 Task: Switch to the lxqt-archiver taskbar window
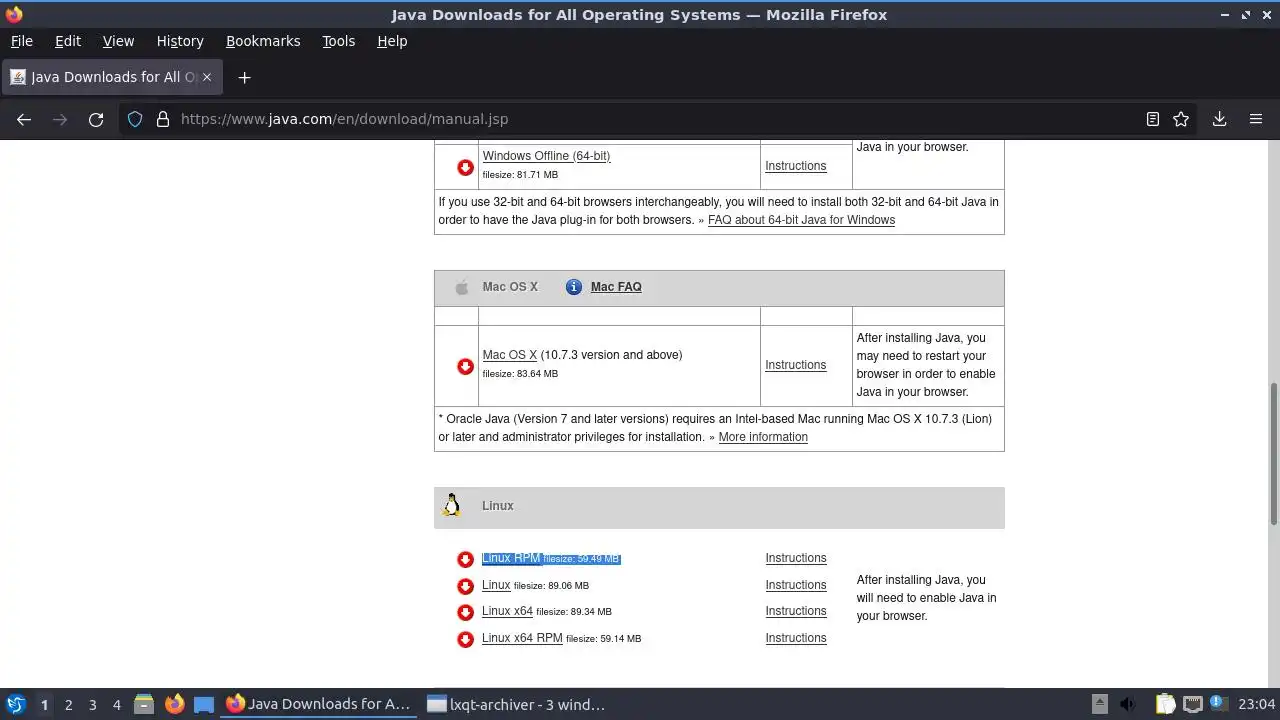coord(516,704)
